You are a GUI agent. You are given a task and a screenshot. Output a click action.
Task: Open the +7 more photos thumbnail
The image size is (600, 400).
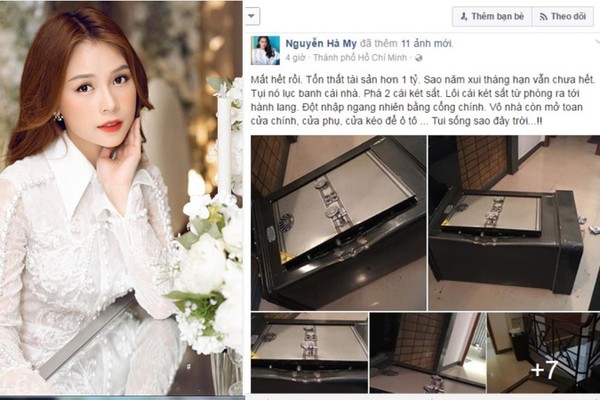click(x=543, y=353)
